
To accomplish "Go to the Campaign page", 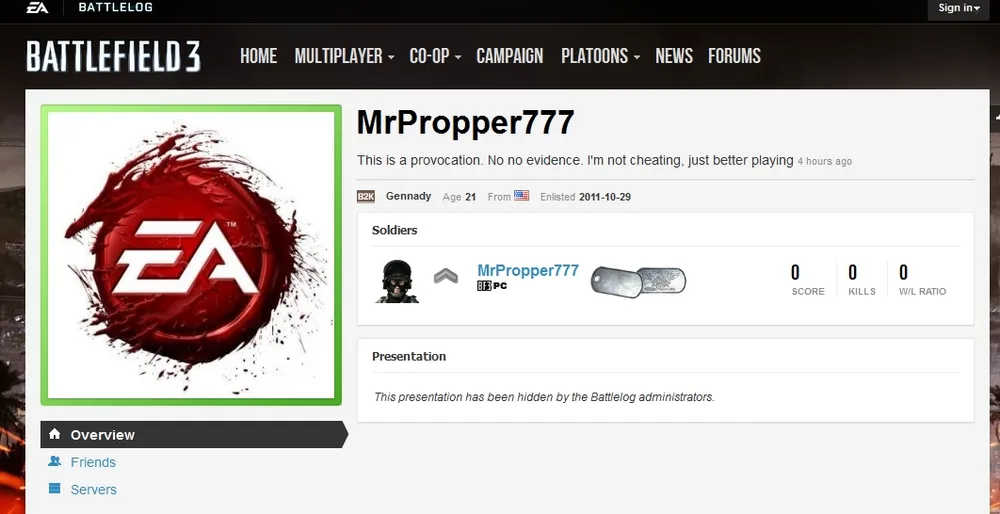I will point(510,56).
